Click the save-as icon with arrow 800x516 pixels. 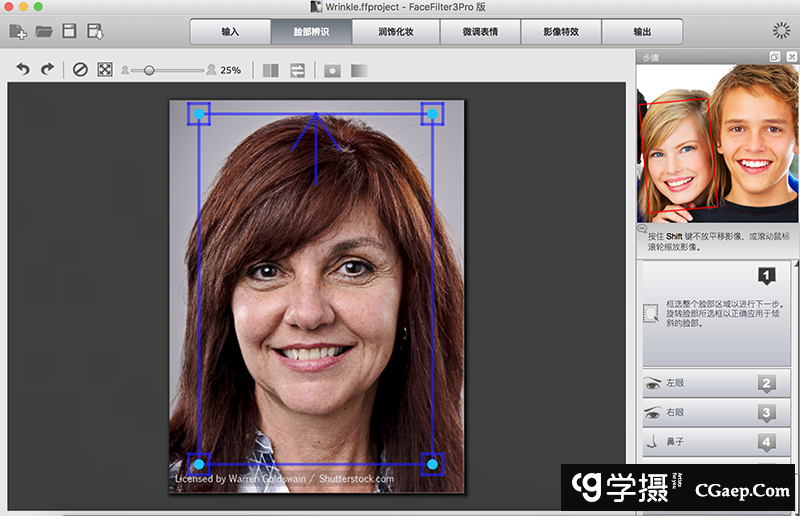[95, 31]
